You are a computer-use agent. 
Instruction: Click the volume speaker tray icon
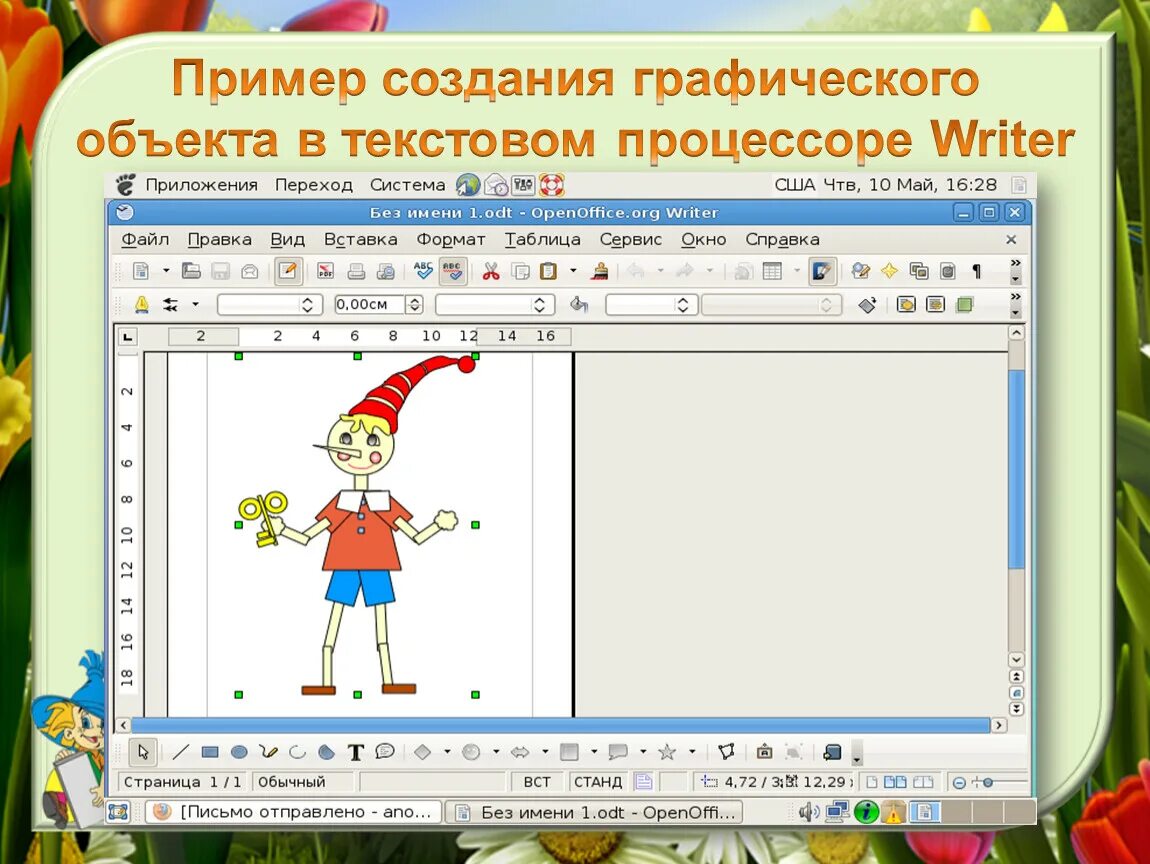(x=808, y=812)
